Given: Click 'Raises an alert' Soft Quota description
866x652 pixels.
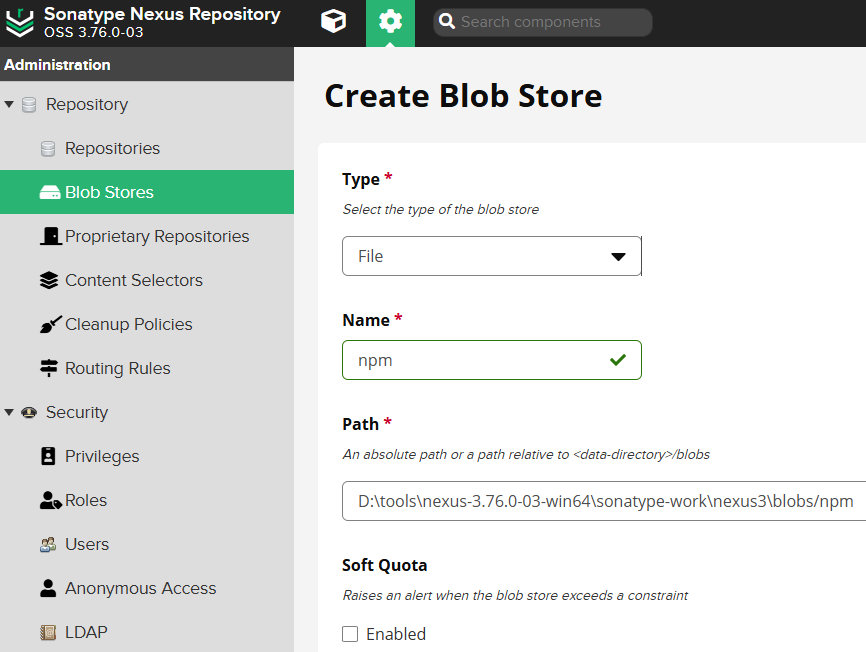Looking at the screenshot, I should (515, 595).
